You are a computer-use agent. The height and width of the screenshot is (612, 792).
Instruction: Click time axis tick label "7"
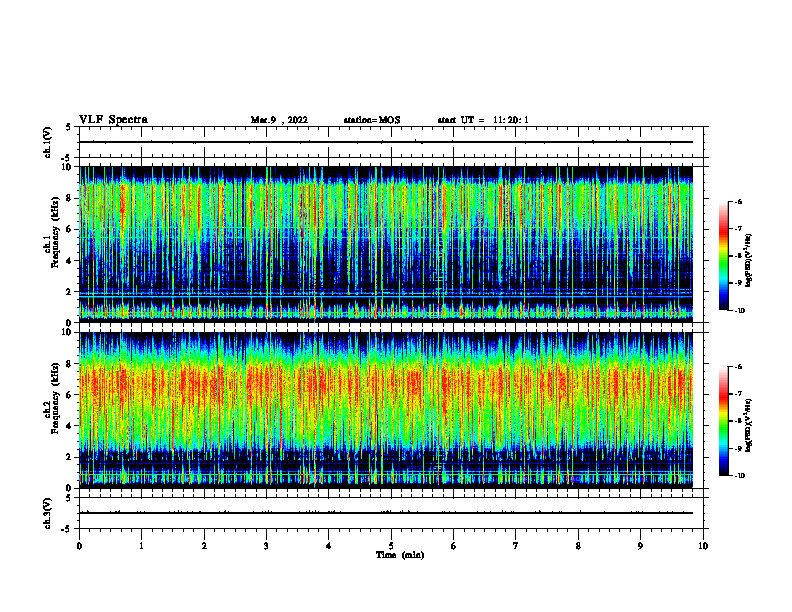(x=516, y=546)
